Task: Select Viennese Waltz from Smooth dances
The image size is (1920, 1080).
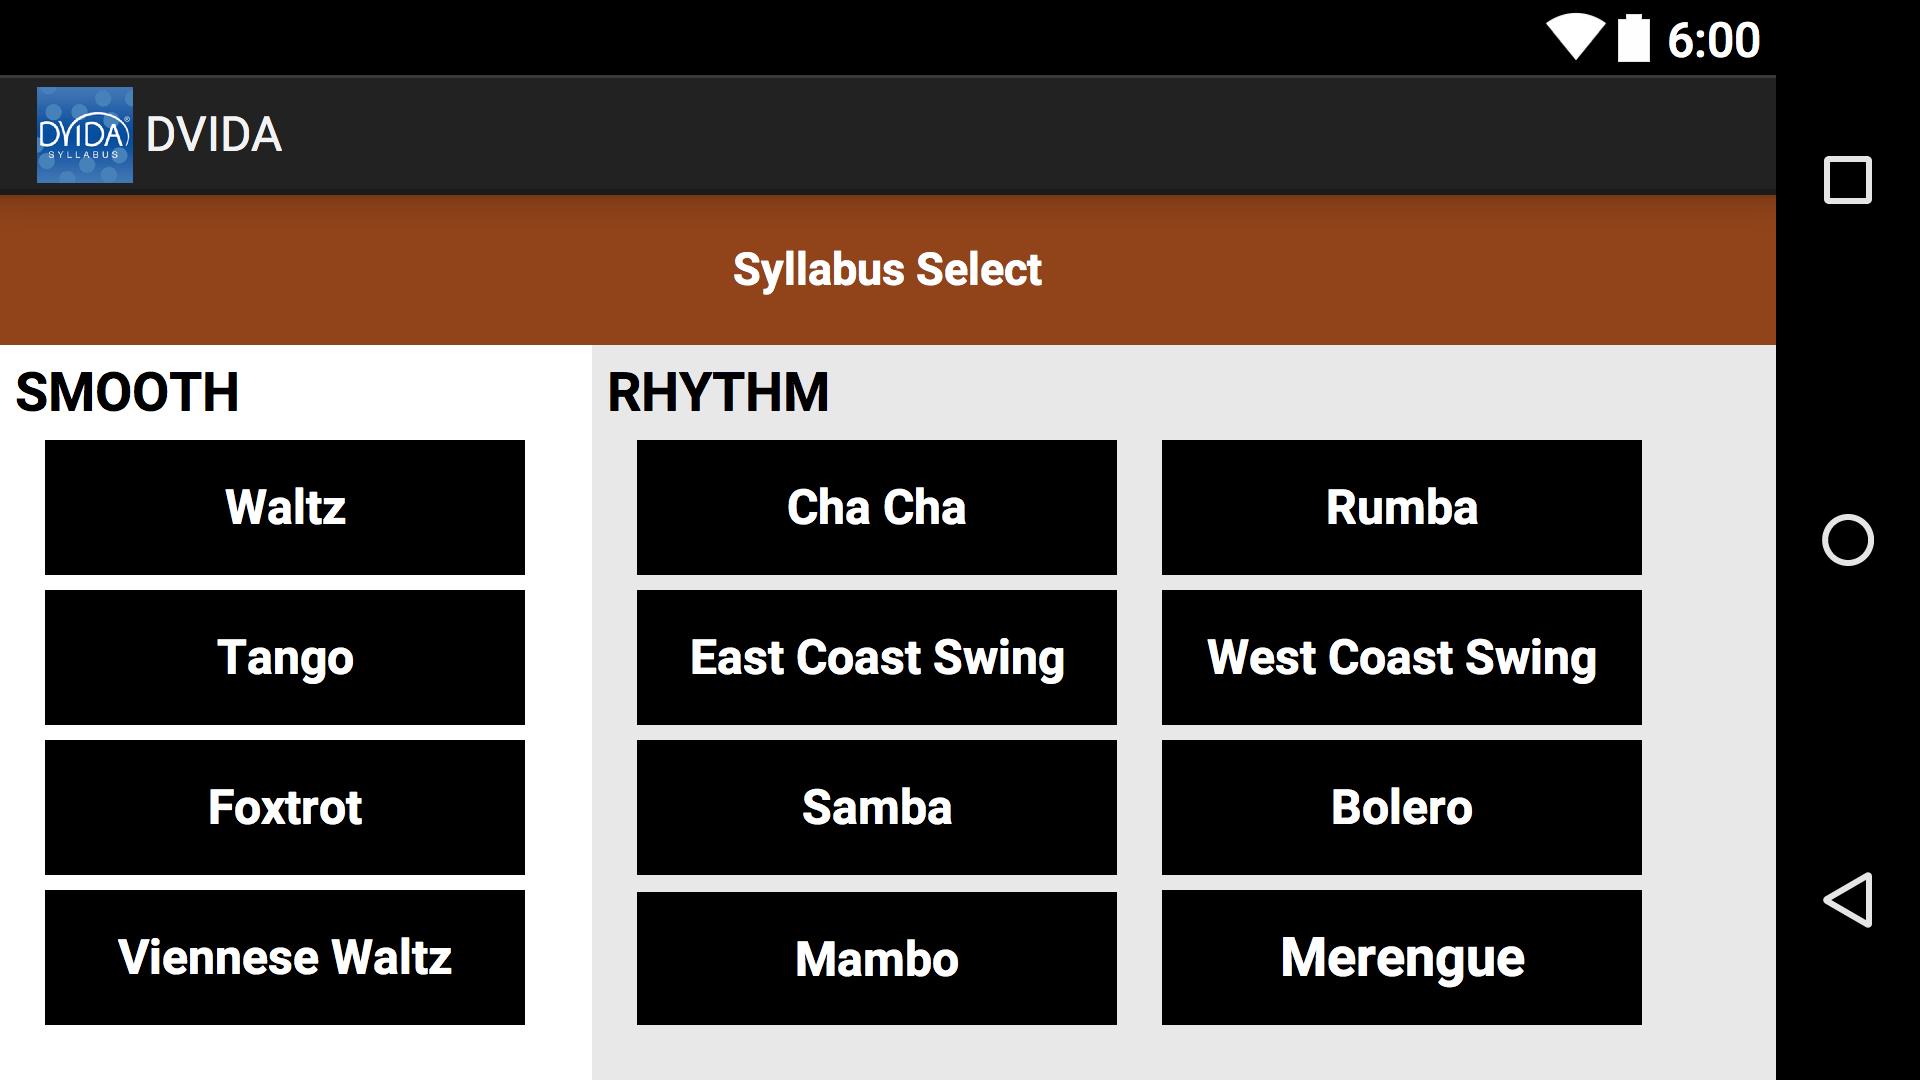Action: [x=285, y=957]
